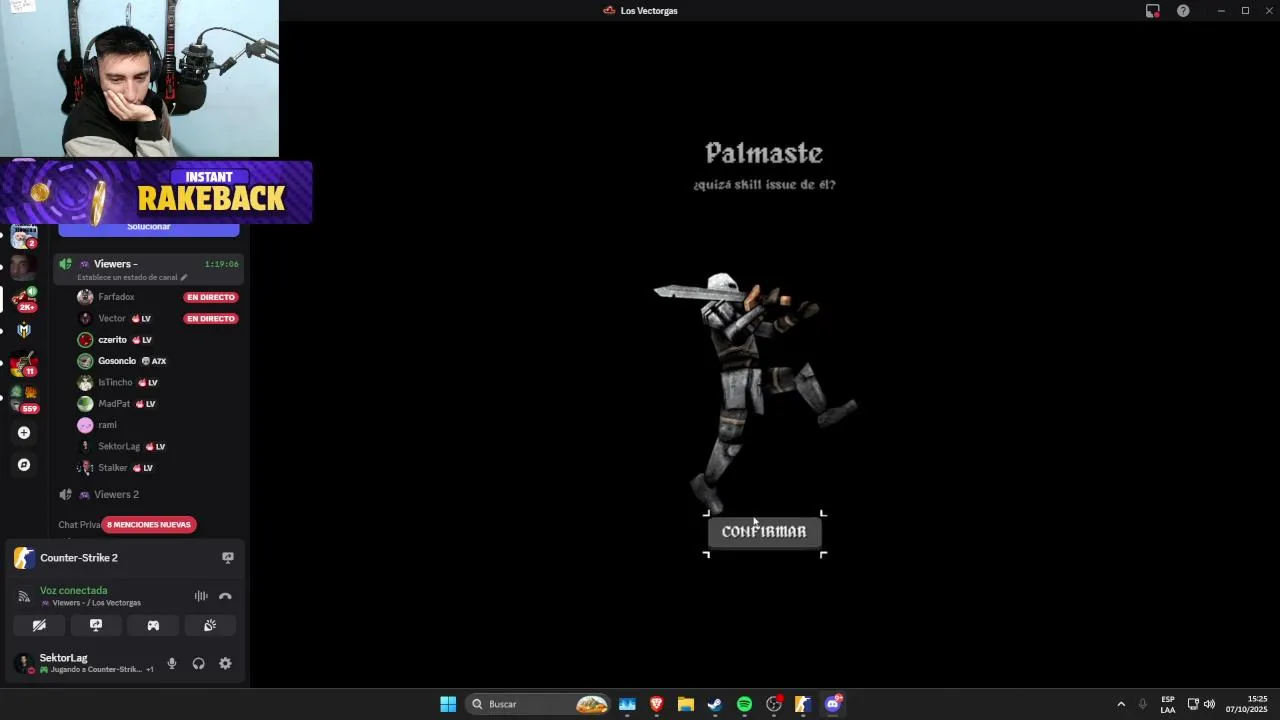Viewport: 1280px width, 720px height.
Task: Toggle headphones deafen
Action: pos(198,663)
